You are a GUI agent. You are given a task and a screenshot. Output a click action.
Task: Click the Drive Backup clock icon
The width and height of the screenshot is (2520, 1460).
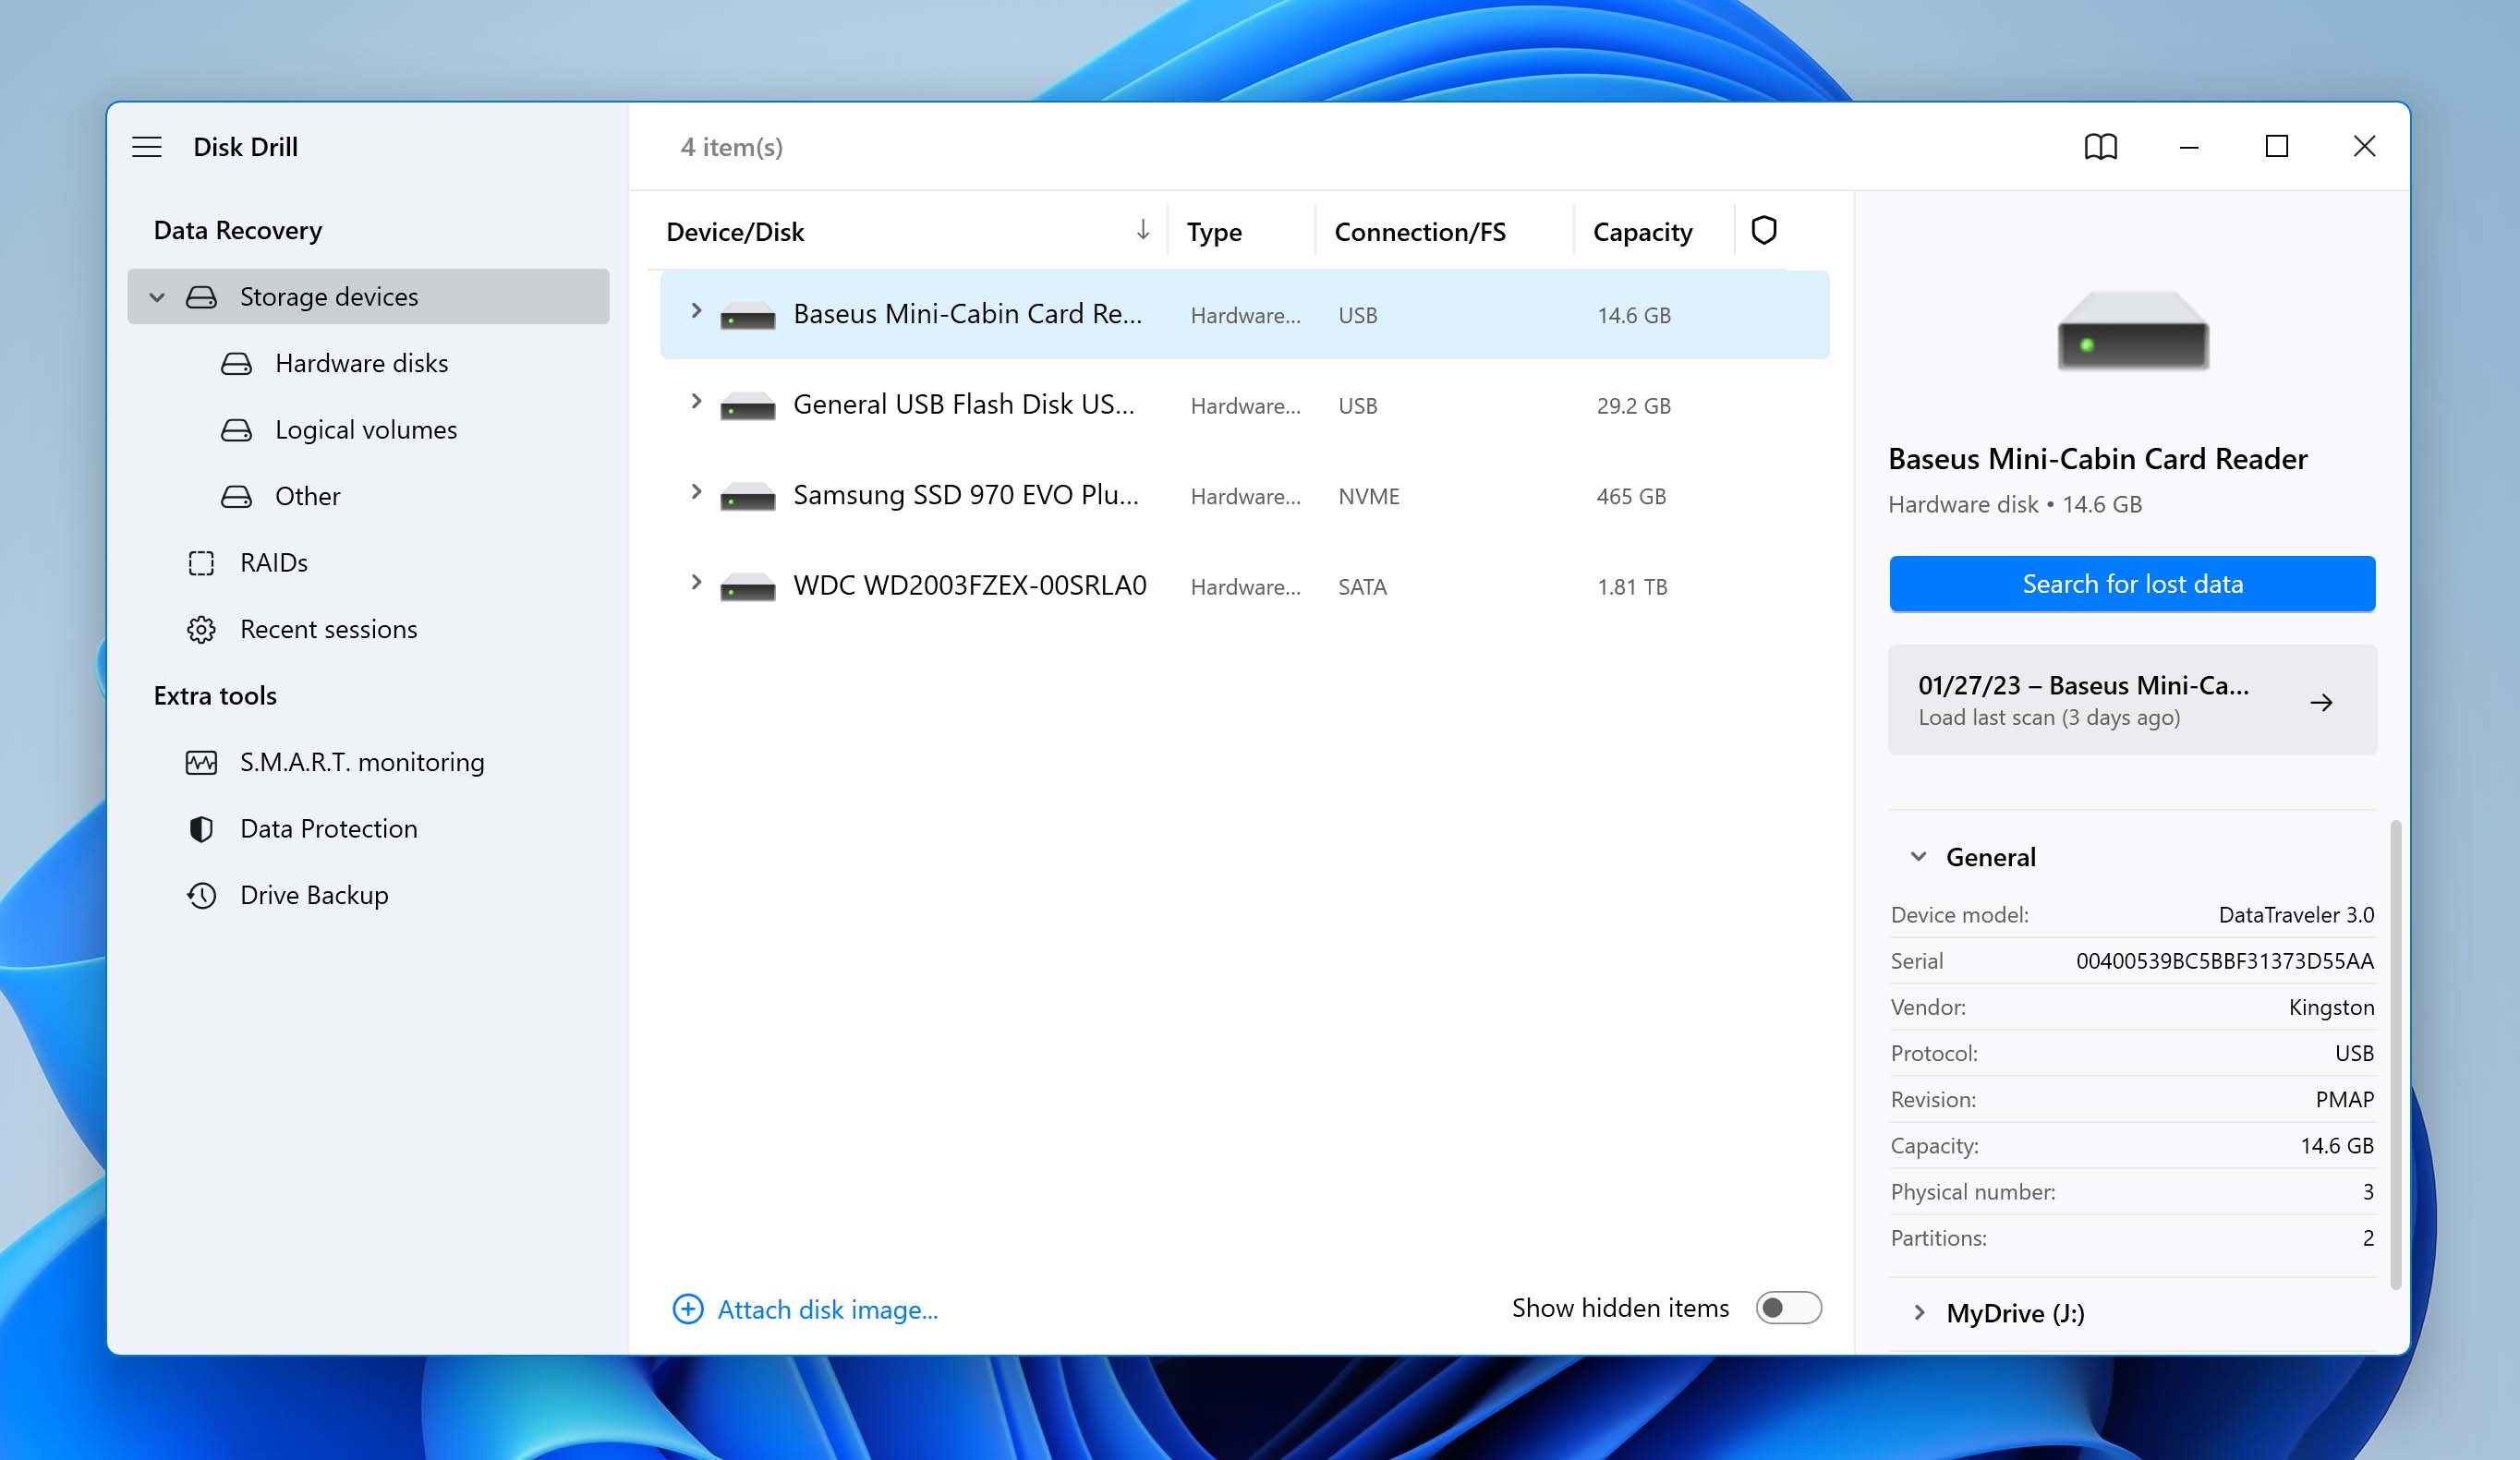(x=203, y=893)
